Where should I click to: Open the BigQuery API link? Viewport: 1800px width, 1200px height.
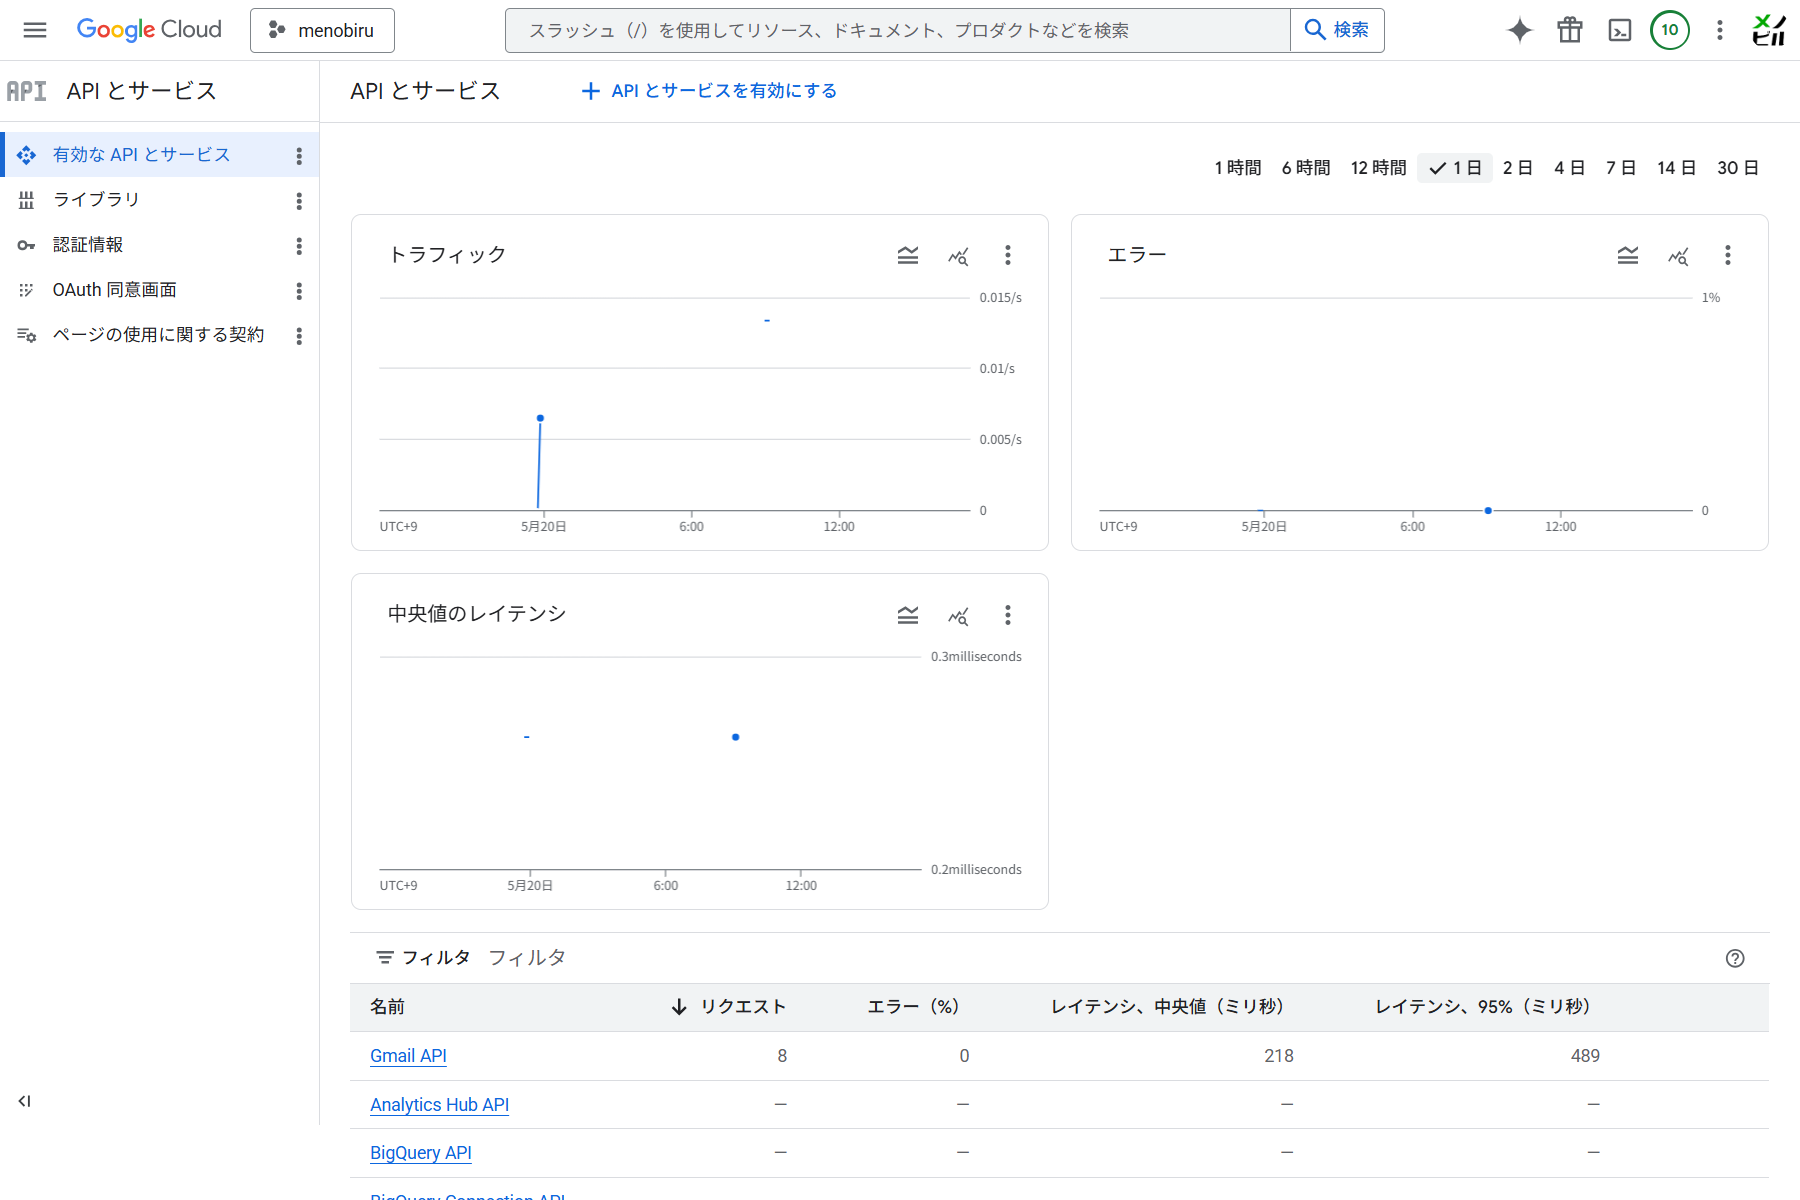pyautogui.click(x=420, y=1153)
